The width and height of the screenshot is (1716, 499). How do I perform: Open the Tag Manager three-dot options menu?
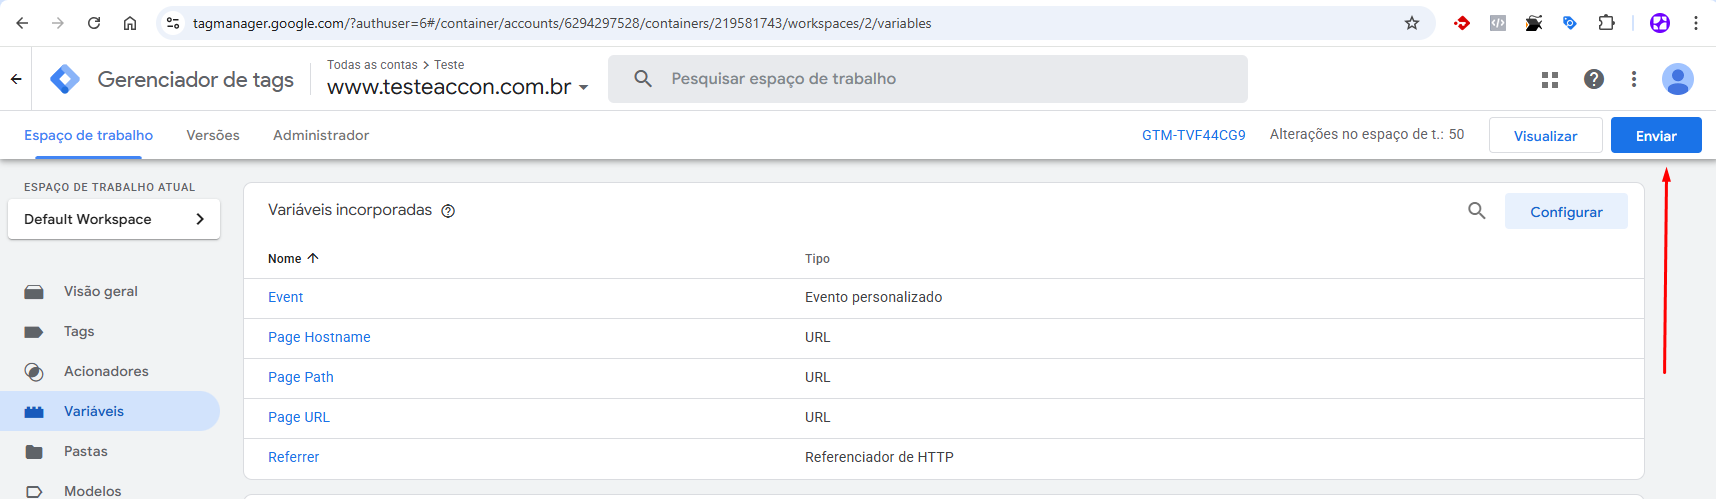point(1634,79)
